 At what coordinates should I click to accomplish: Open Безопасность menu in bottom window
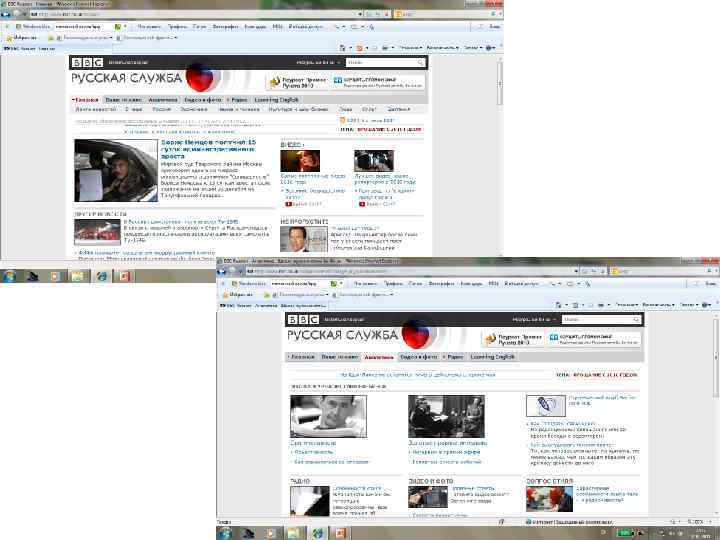(x=660, y=305)
